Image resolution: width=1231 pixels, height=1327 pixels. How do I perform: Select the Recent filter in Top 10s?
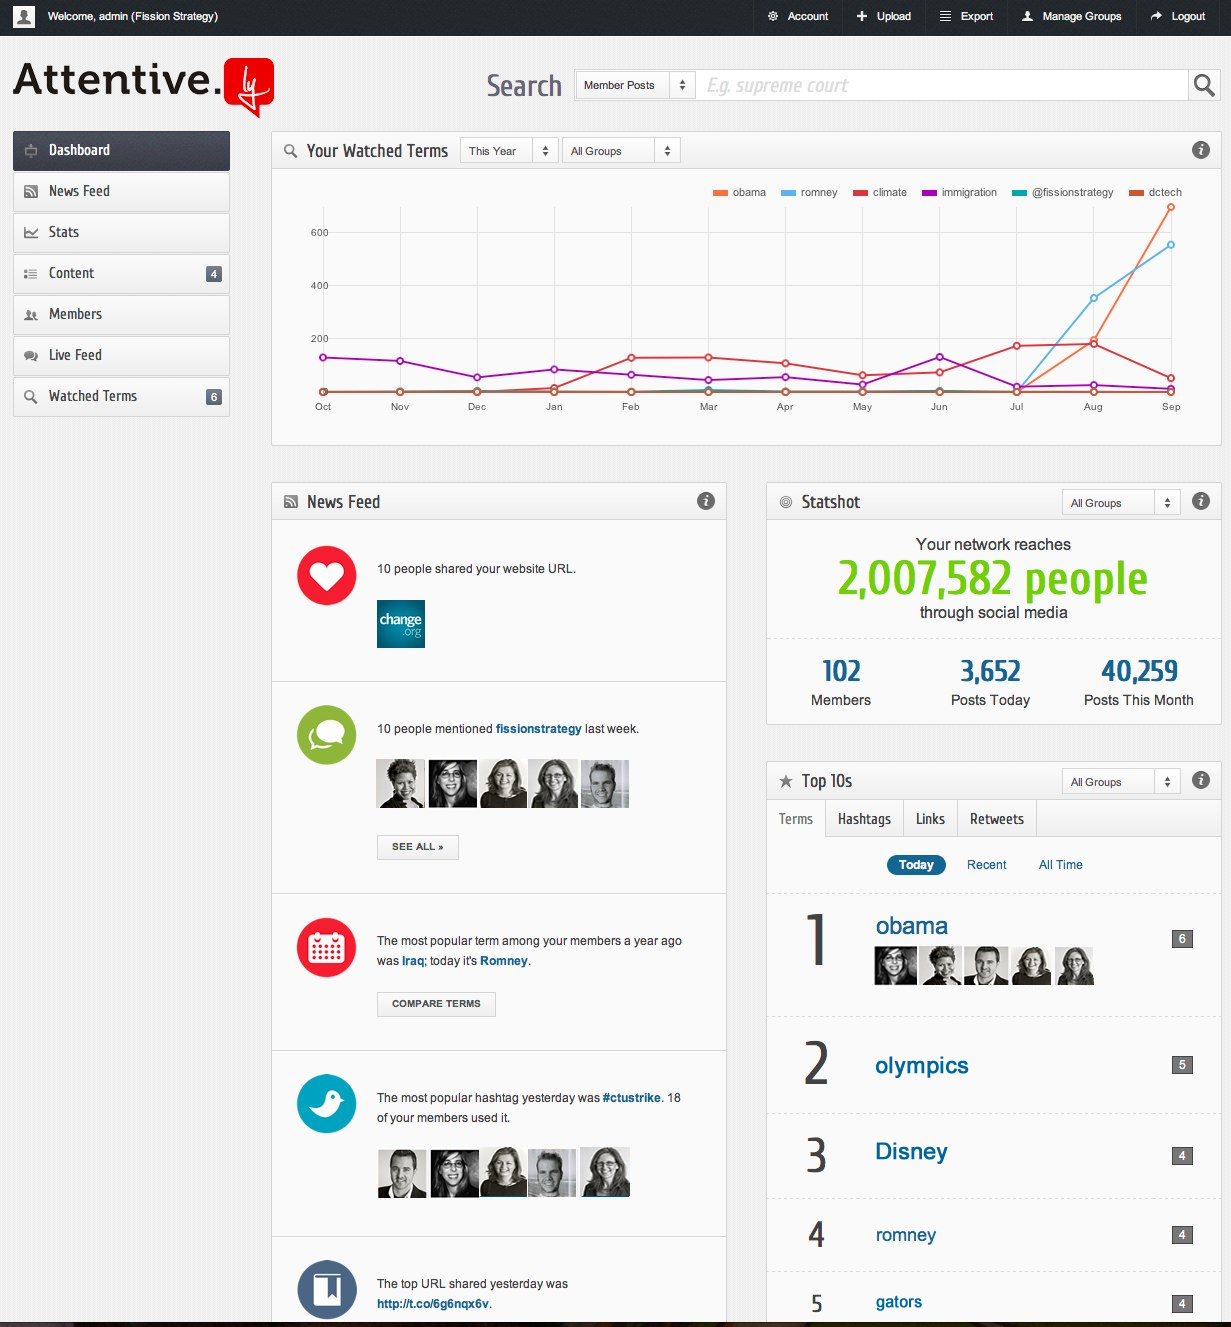[x=986, y=865]
